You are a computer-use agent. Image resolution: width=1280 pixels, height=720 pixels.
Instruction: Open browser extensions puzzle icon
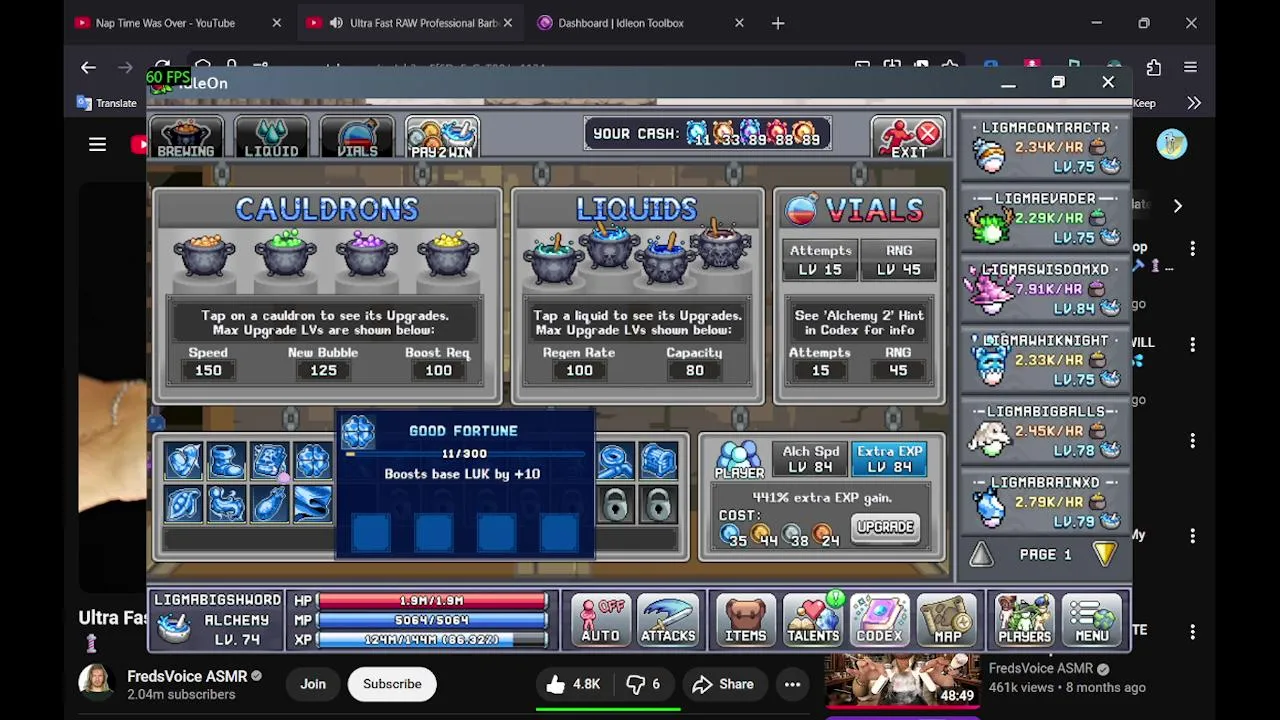pyautogui.click(x=1154, y=67)
